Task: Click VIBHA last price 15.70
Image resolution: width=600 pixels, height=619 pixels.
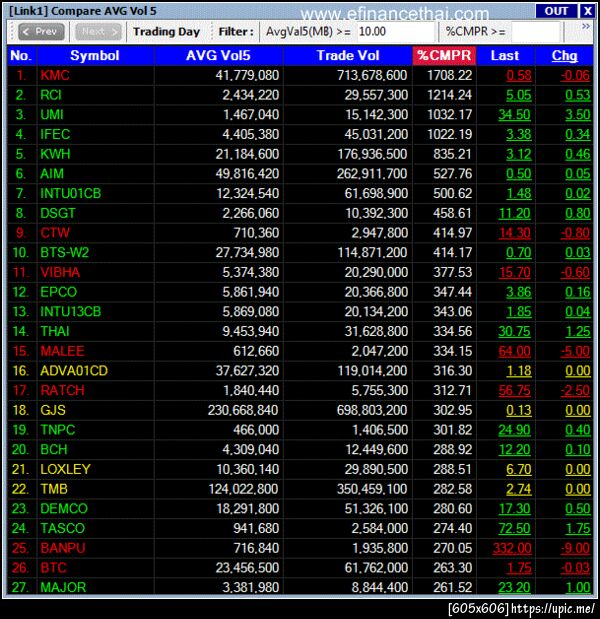Action: 515,272
